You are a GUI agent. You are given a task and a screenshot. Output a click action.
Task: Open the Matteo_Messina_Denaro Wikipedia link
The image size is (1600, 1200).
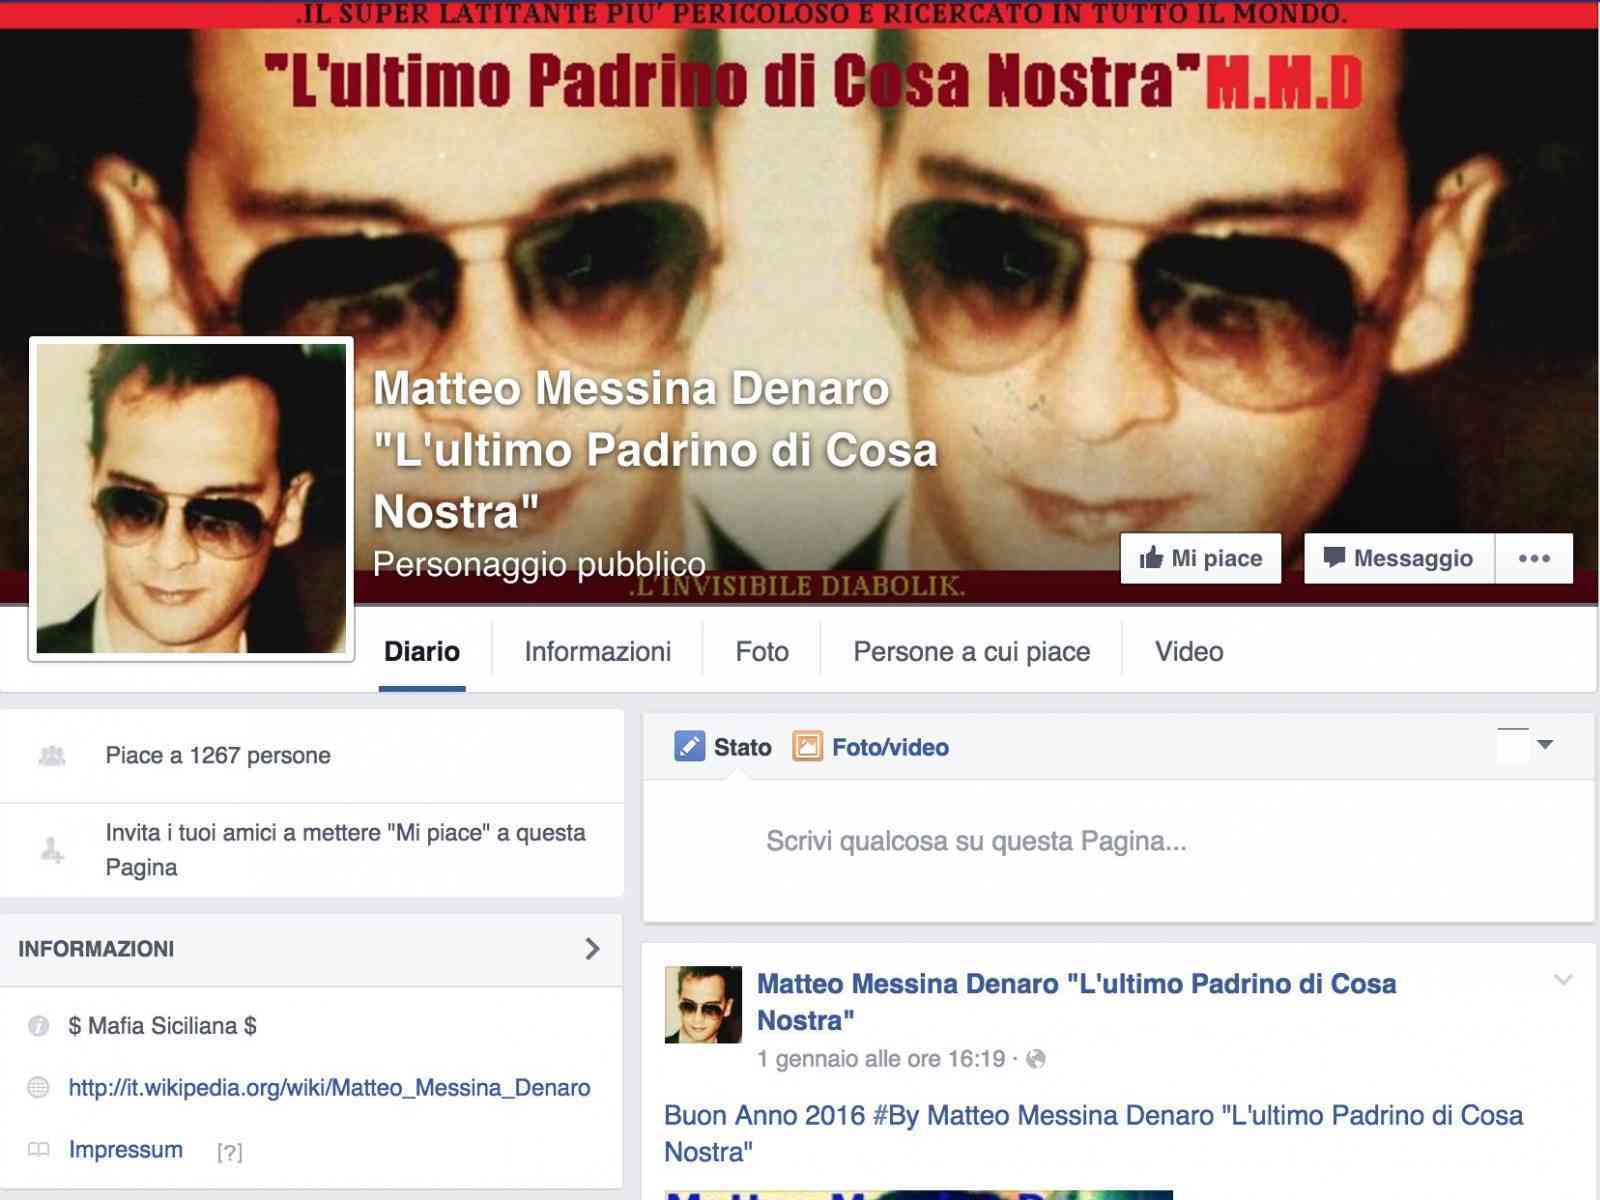[328, 1087]
